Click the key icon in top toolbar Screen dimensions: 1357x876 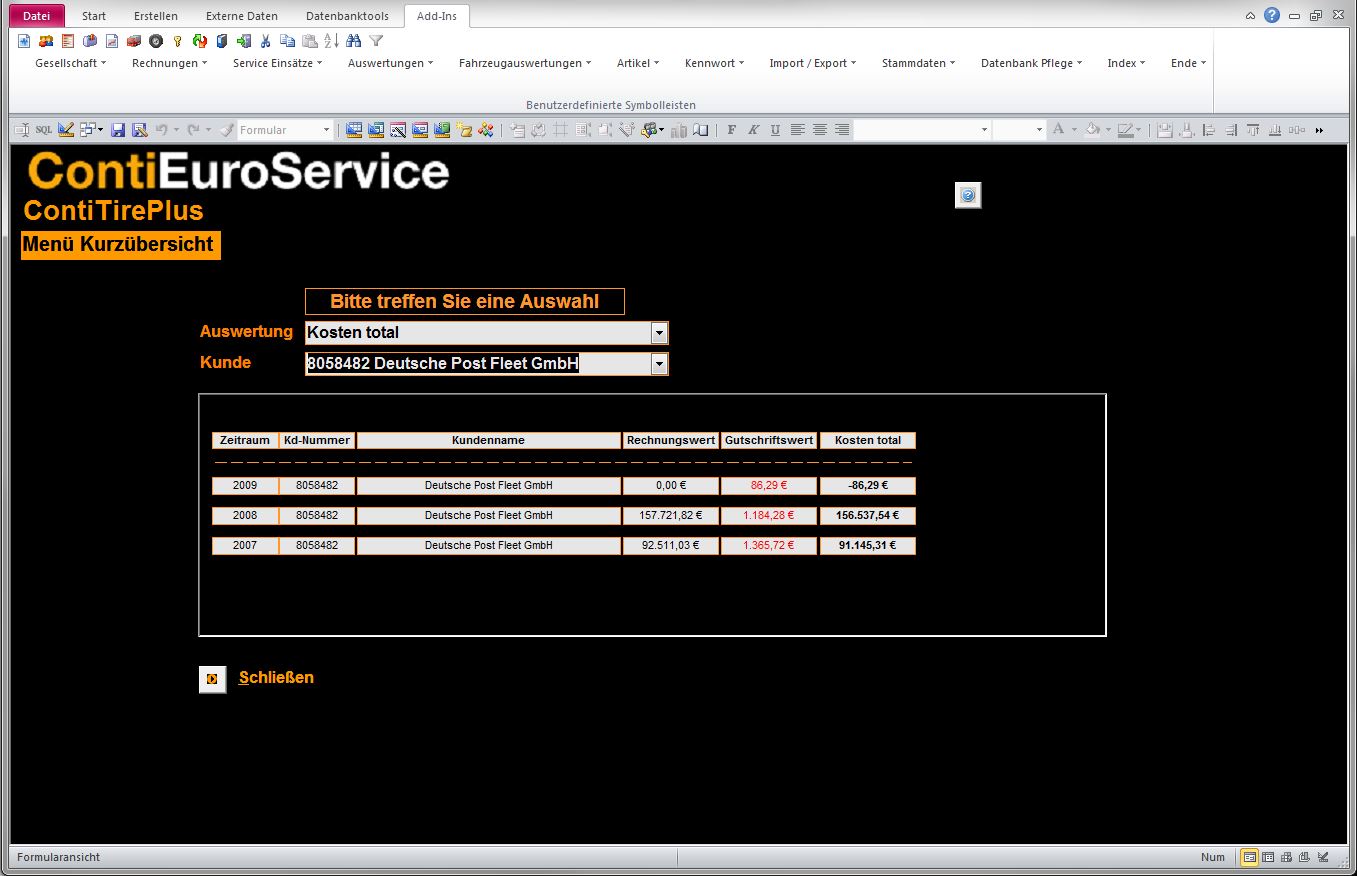pos(177,41)
